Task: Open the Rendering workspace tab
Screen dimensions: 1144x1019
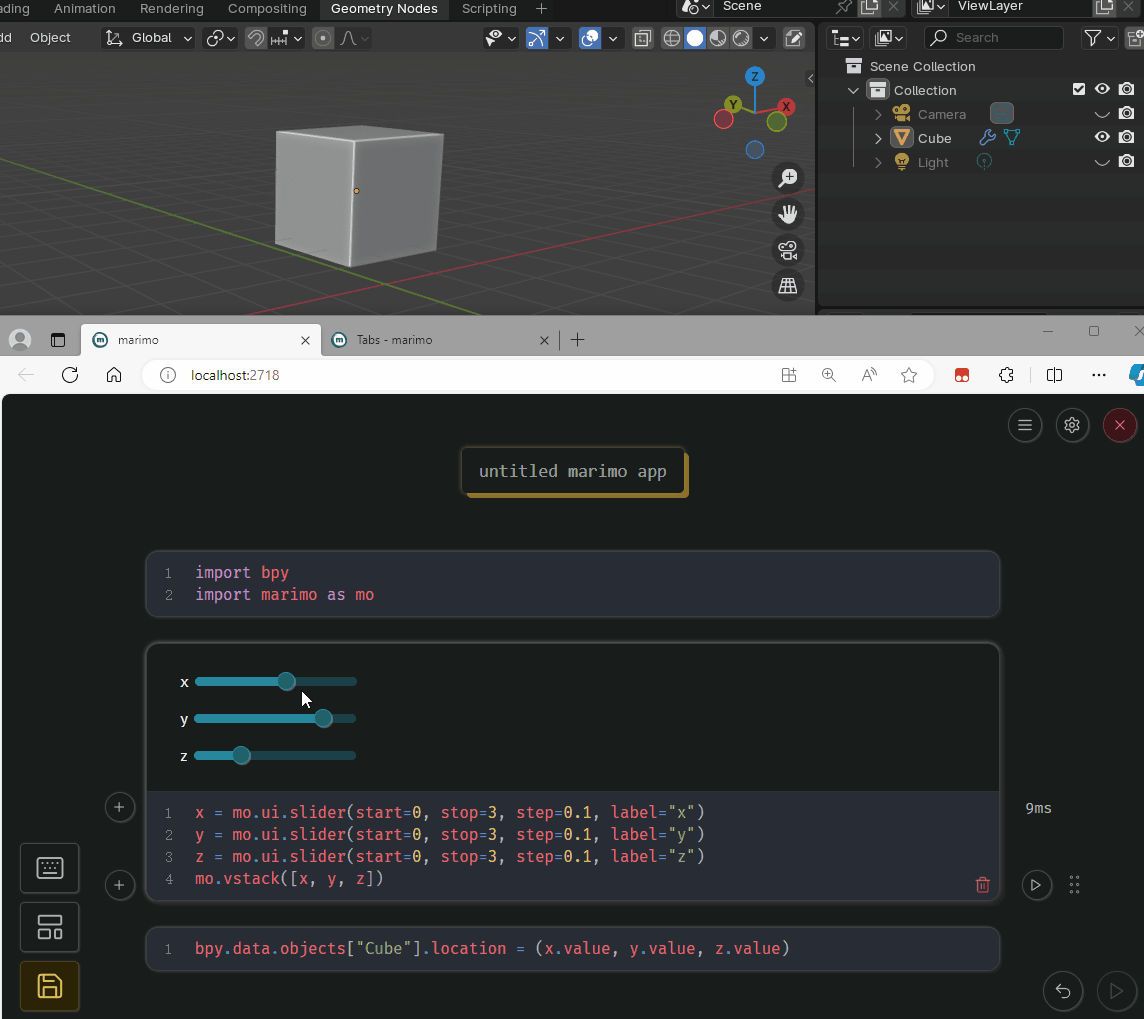Action: click(171, 9)
